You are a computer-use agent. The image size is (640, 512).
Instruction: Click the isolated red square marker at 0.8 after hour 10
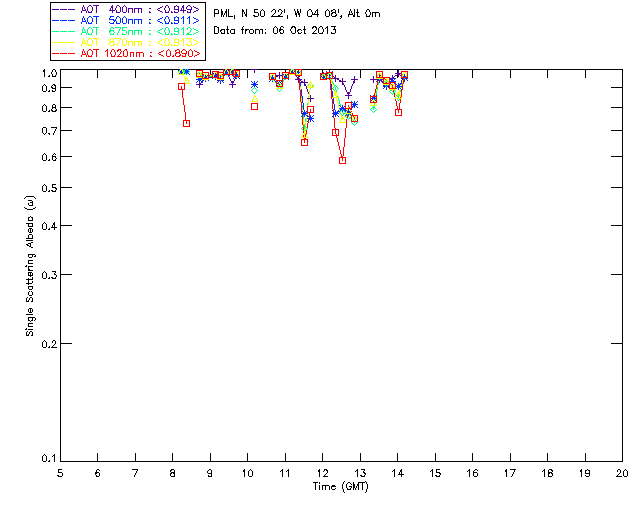(x=254, y=107)
